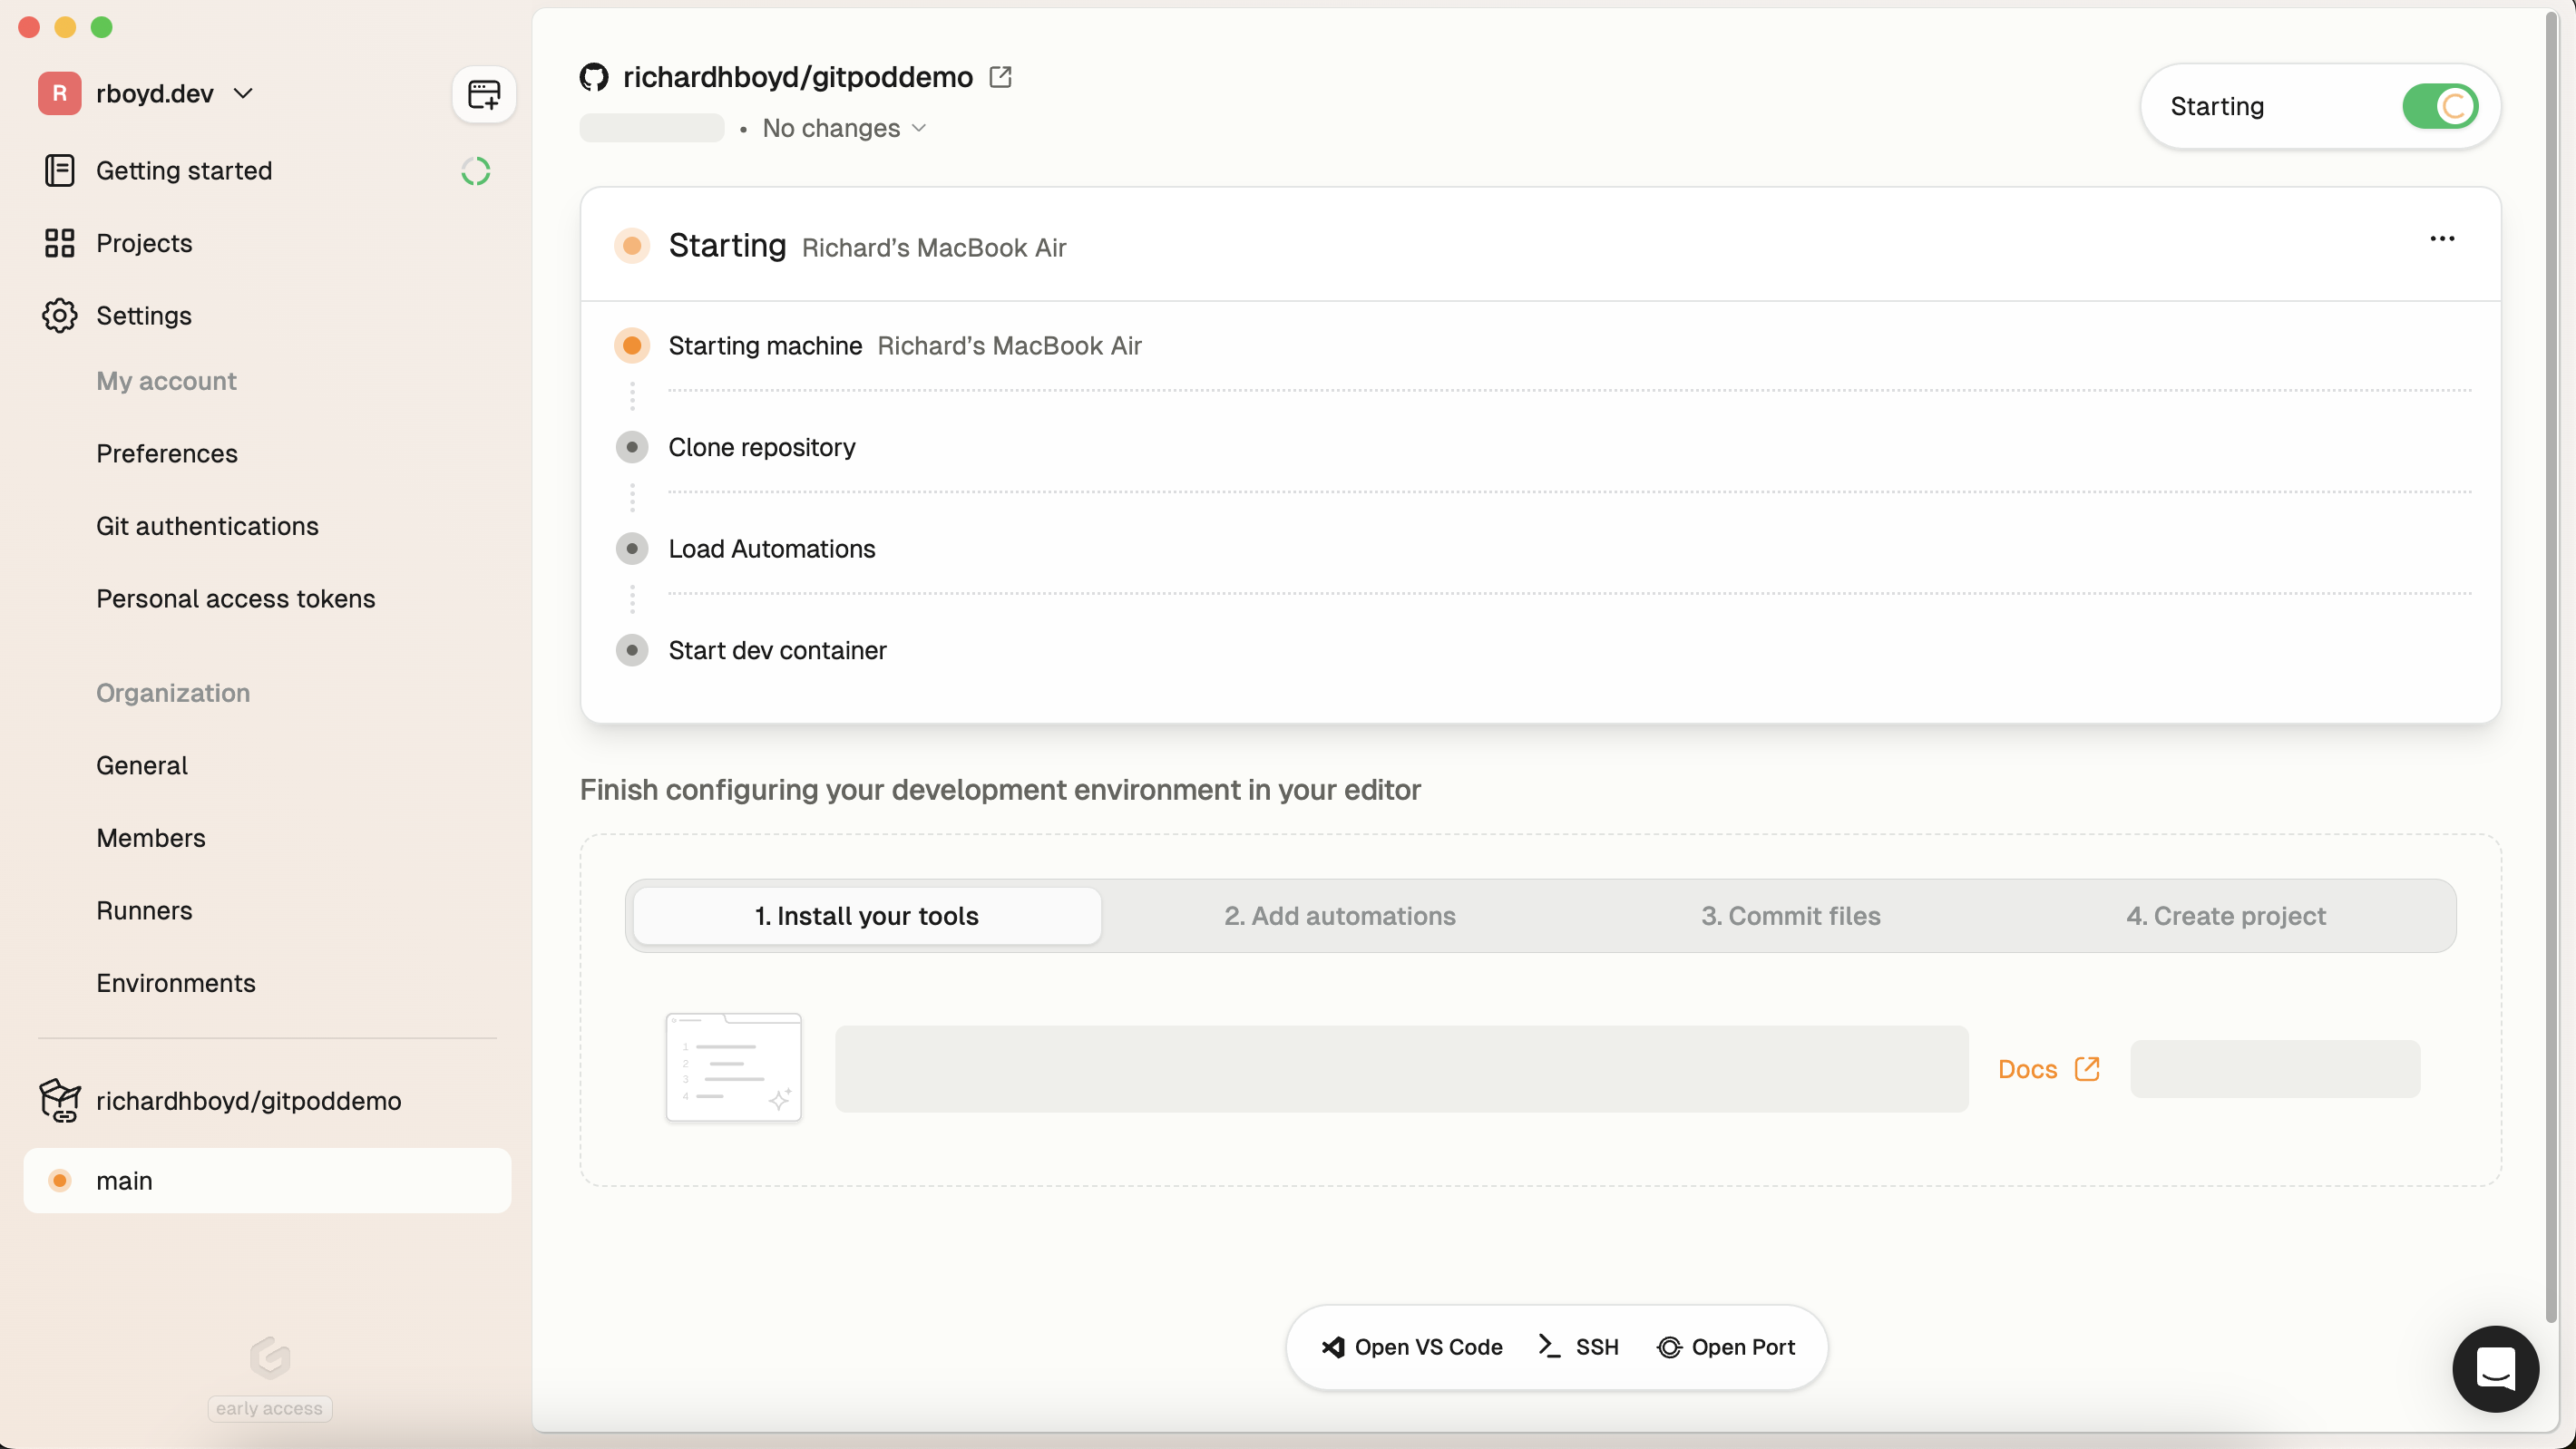Click the new environment icon in sidebar

(x=484, y=95)
